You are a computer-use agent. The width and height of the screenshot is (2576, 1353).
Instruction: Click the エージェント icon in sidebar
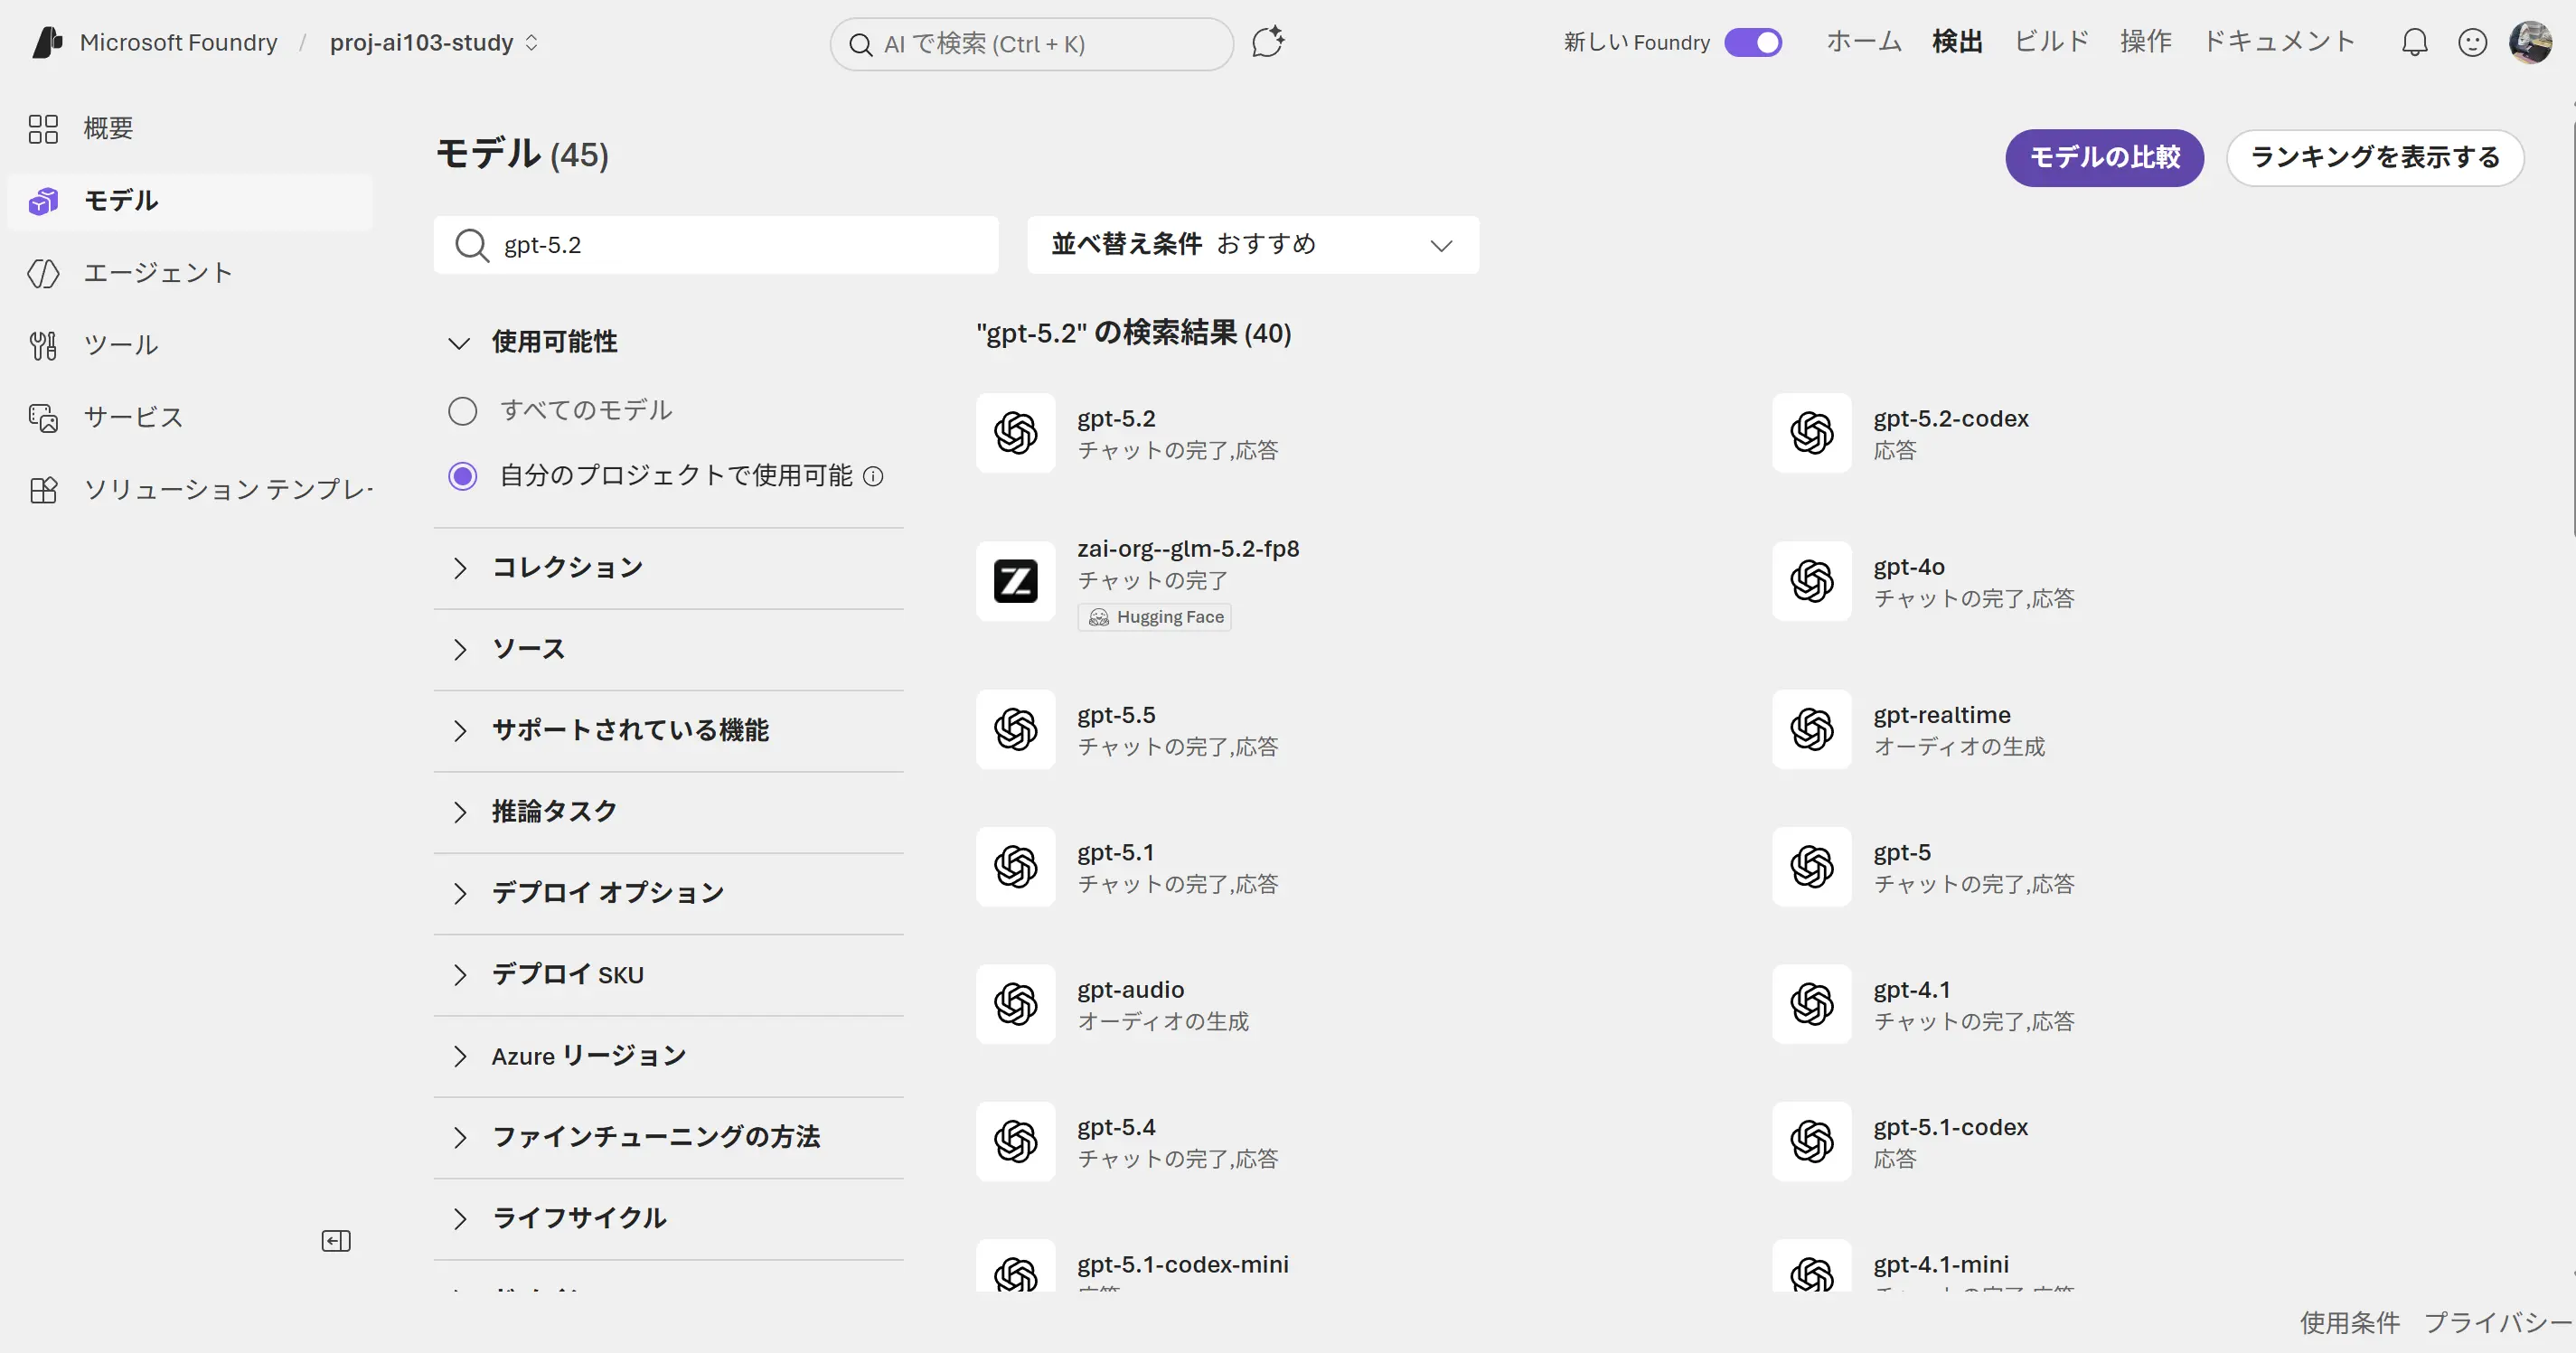(x=43, y=272)
